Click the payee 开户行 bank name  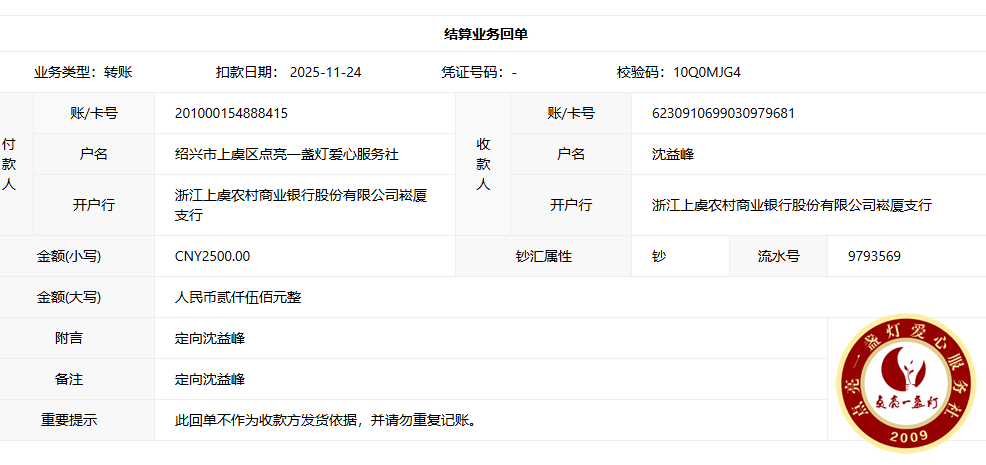point(792,205)
